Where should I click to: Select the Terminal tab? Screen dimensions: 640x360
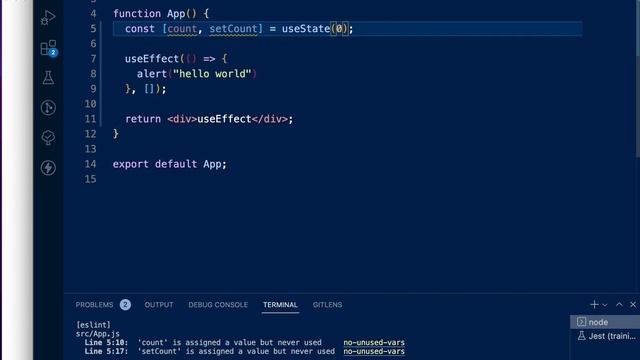280,305
